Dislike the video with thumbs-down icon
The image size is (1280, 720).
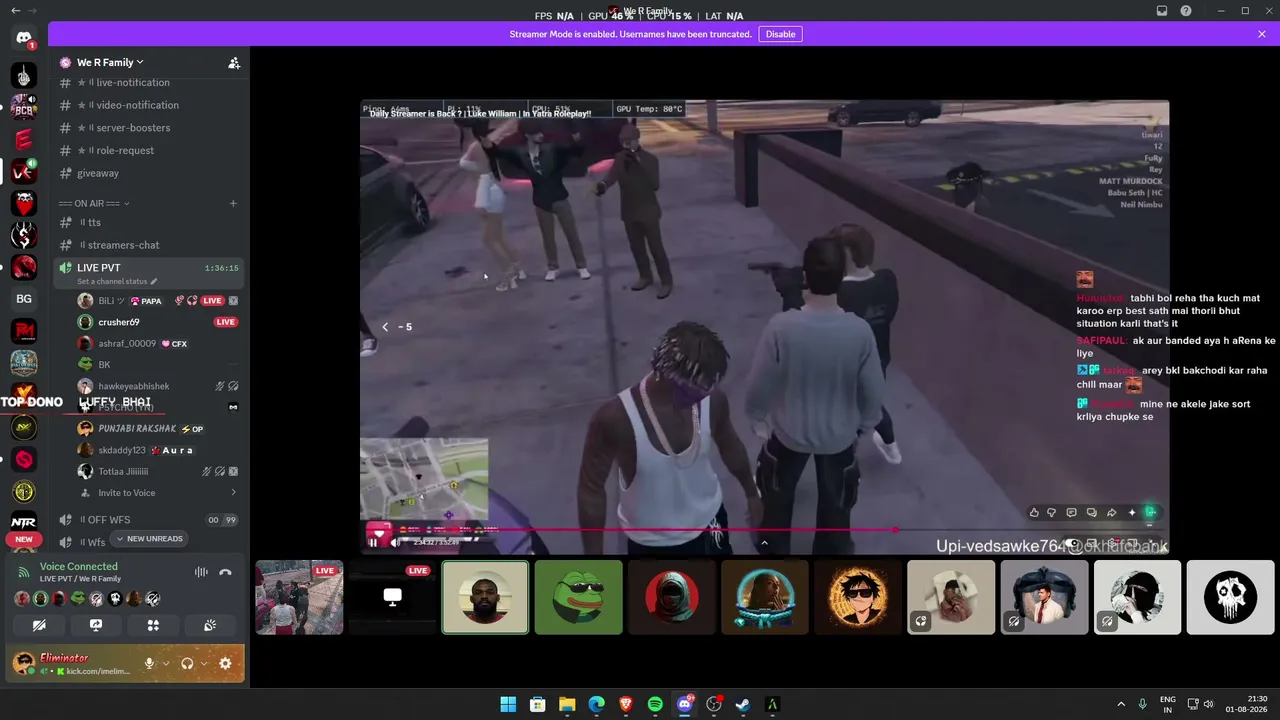click(x=1051, y=513)
